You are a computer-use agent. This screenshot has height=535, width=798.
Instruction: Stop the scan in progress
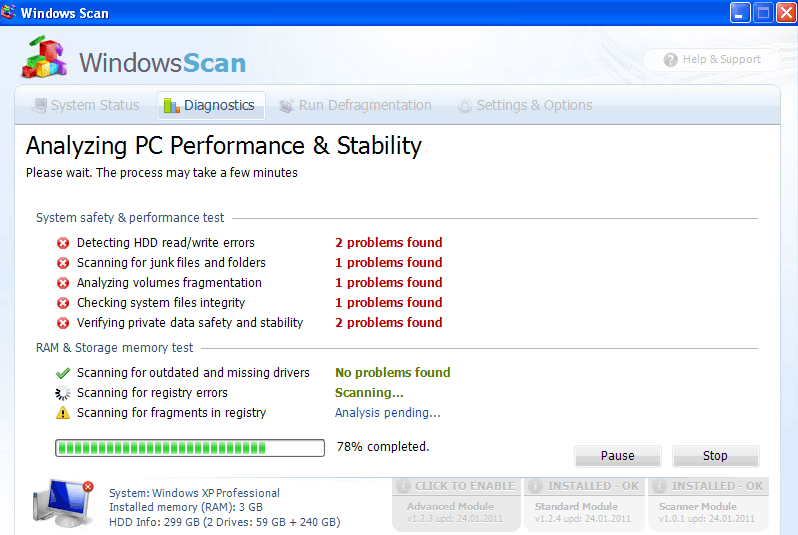(715, 456)
